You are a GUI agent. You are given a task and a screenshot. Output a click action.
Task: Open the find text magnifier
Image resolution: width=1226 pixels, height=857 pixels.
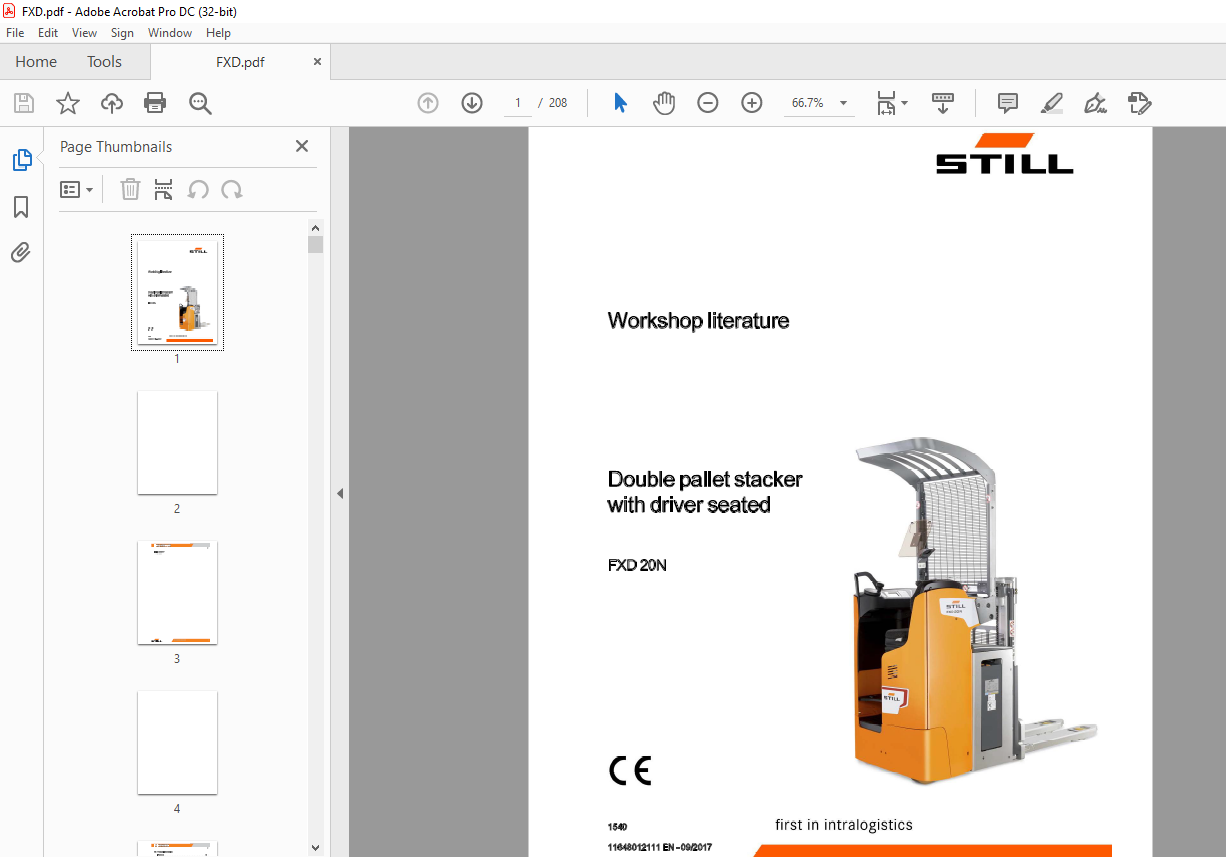(200, 103)
